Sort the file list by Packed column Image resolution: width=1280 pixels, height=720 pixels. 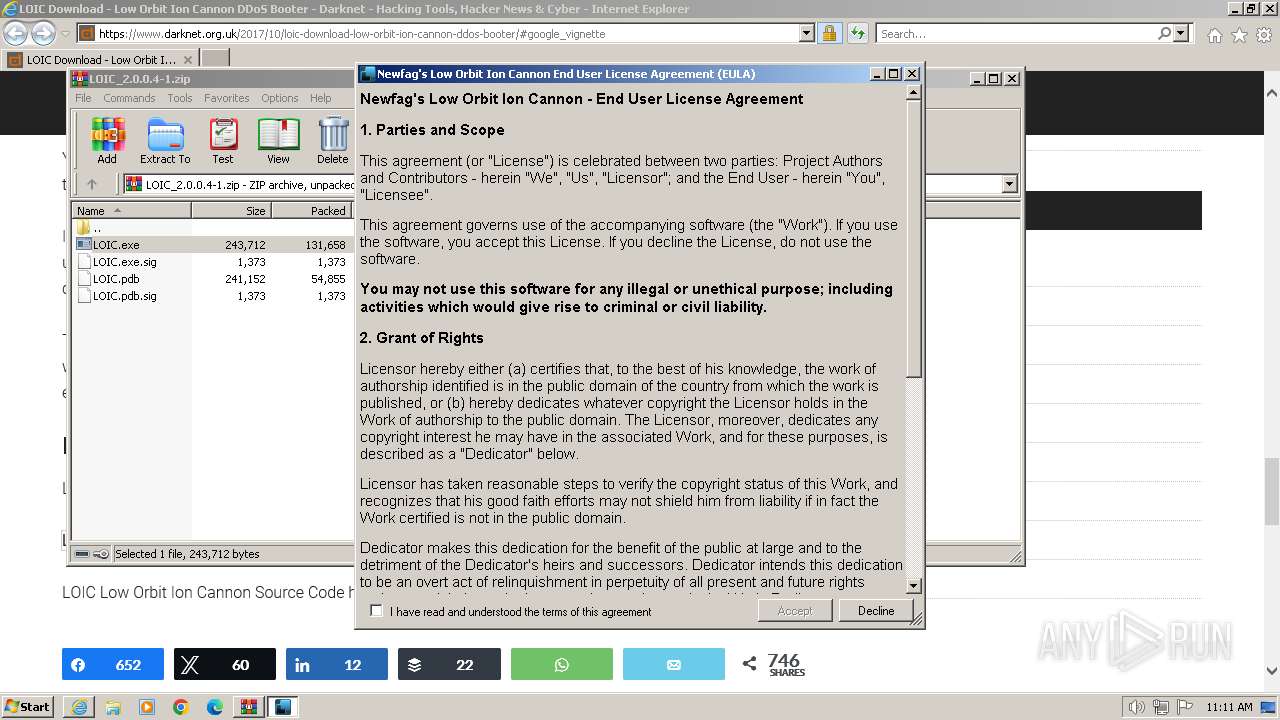[x=311, y=211]
